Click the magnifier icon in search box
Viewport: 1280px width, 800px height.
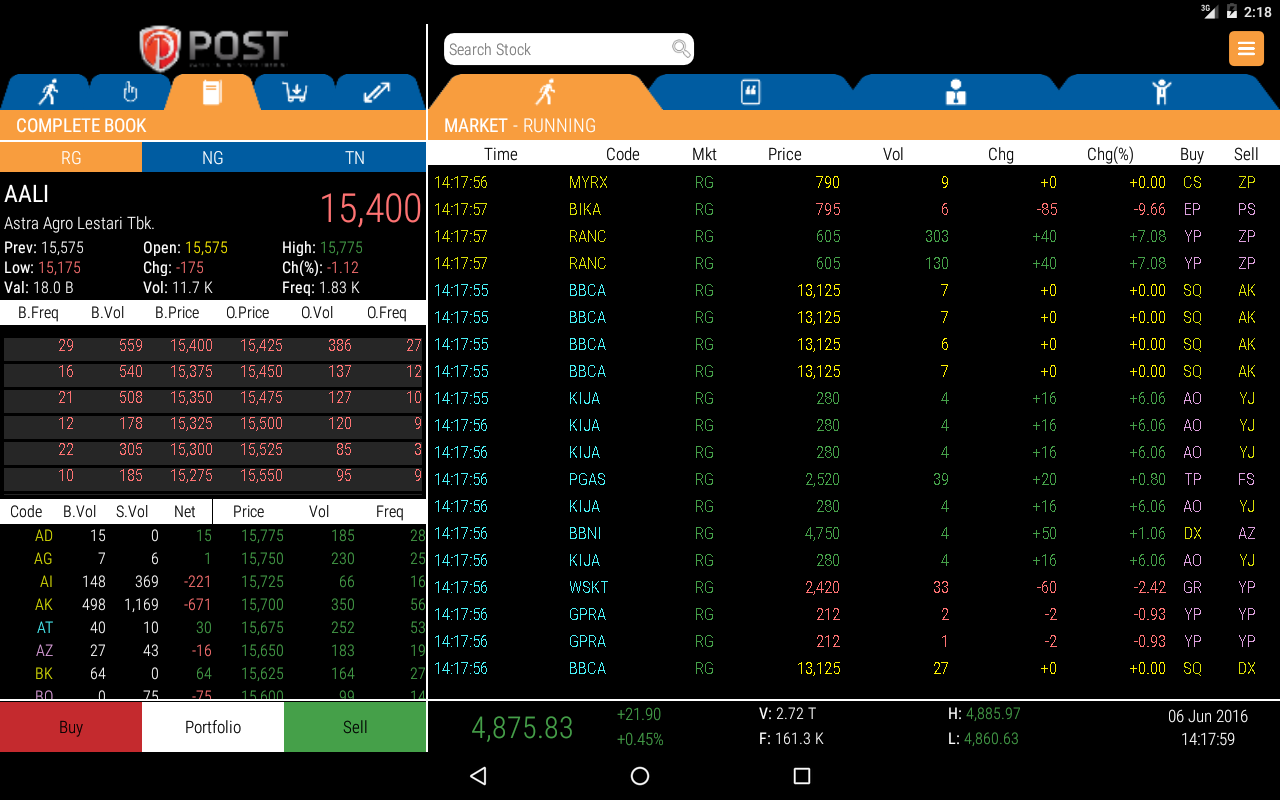point(680,49)
